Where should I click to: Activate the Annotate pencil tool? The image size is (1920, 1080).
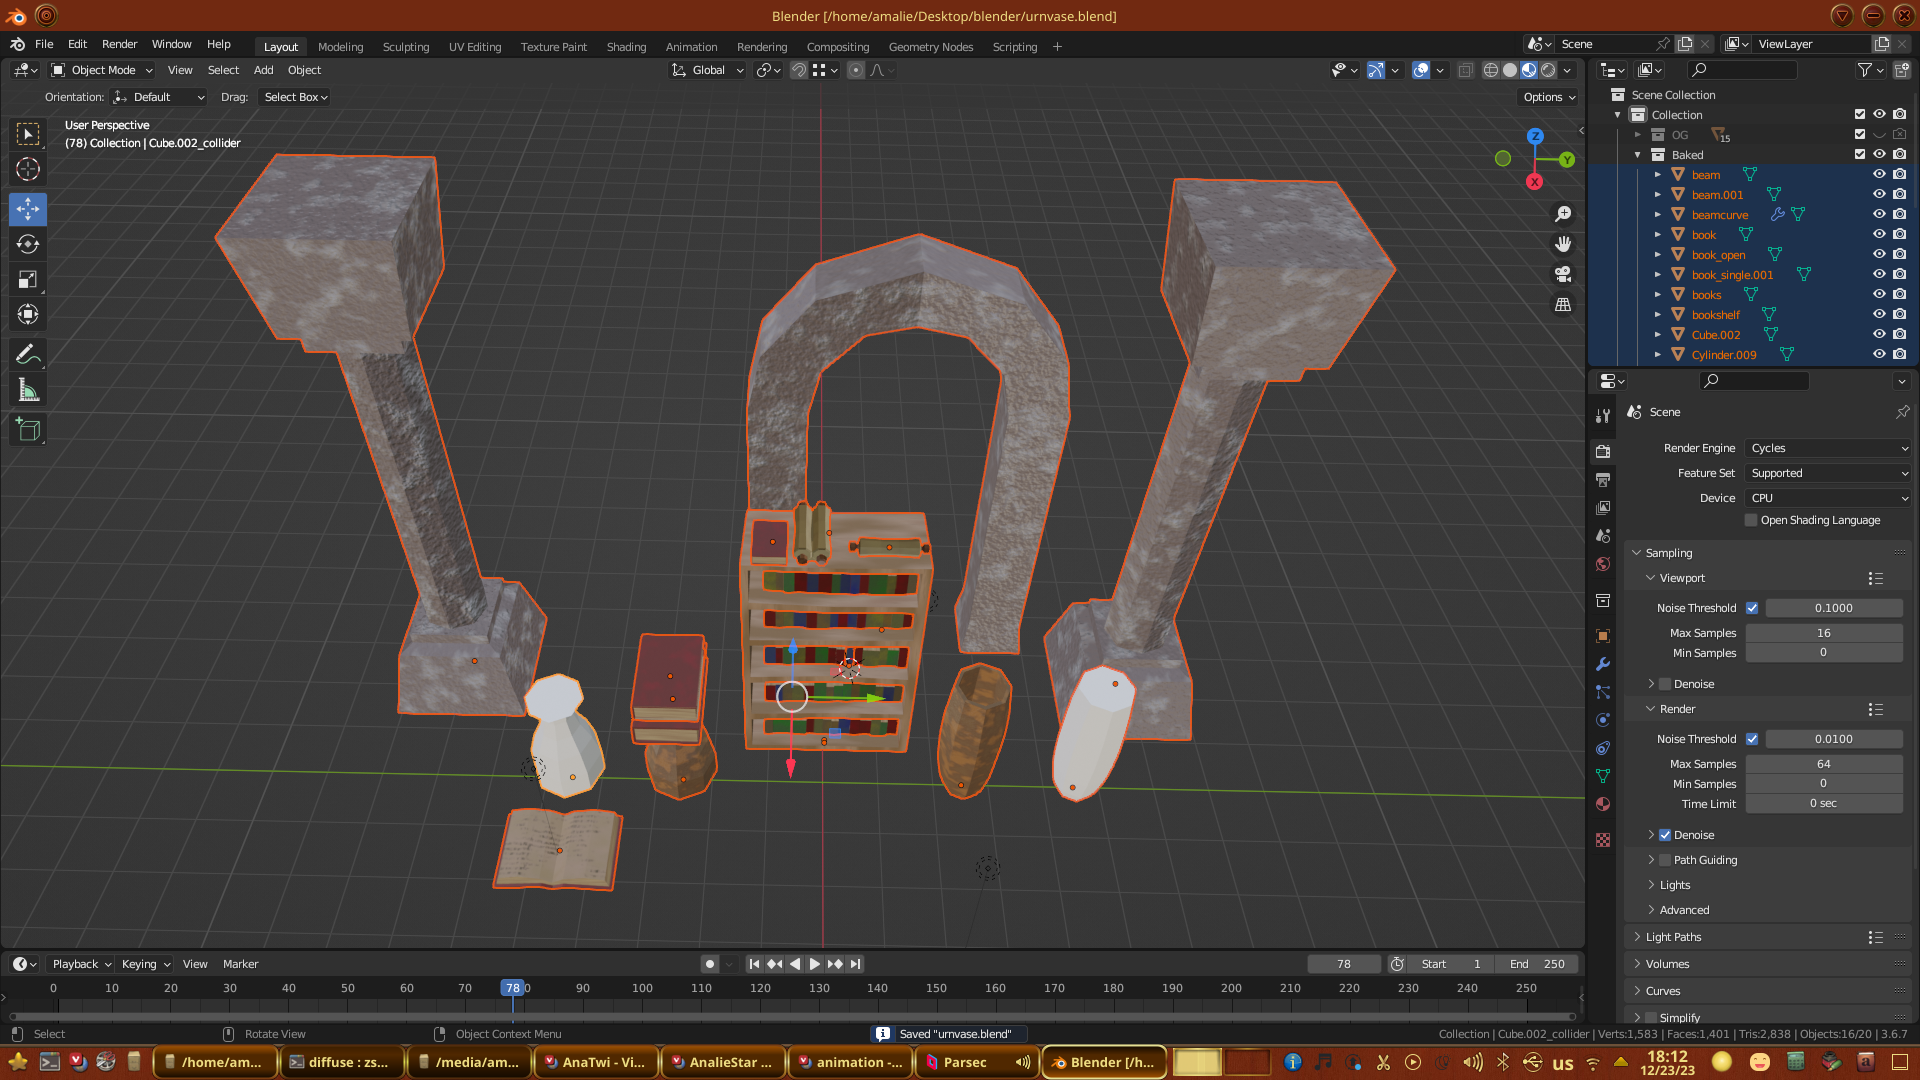[x=28, y=355]
